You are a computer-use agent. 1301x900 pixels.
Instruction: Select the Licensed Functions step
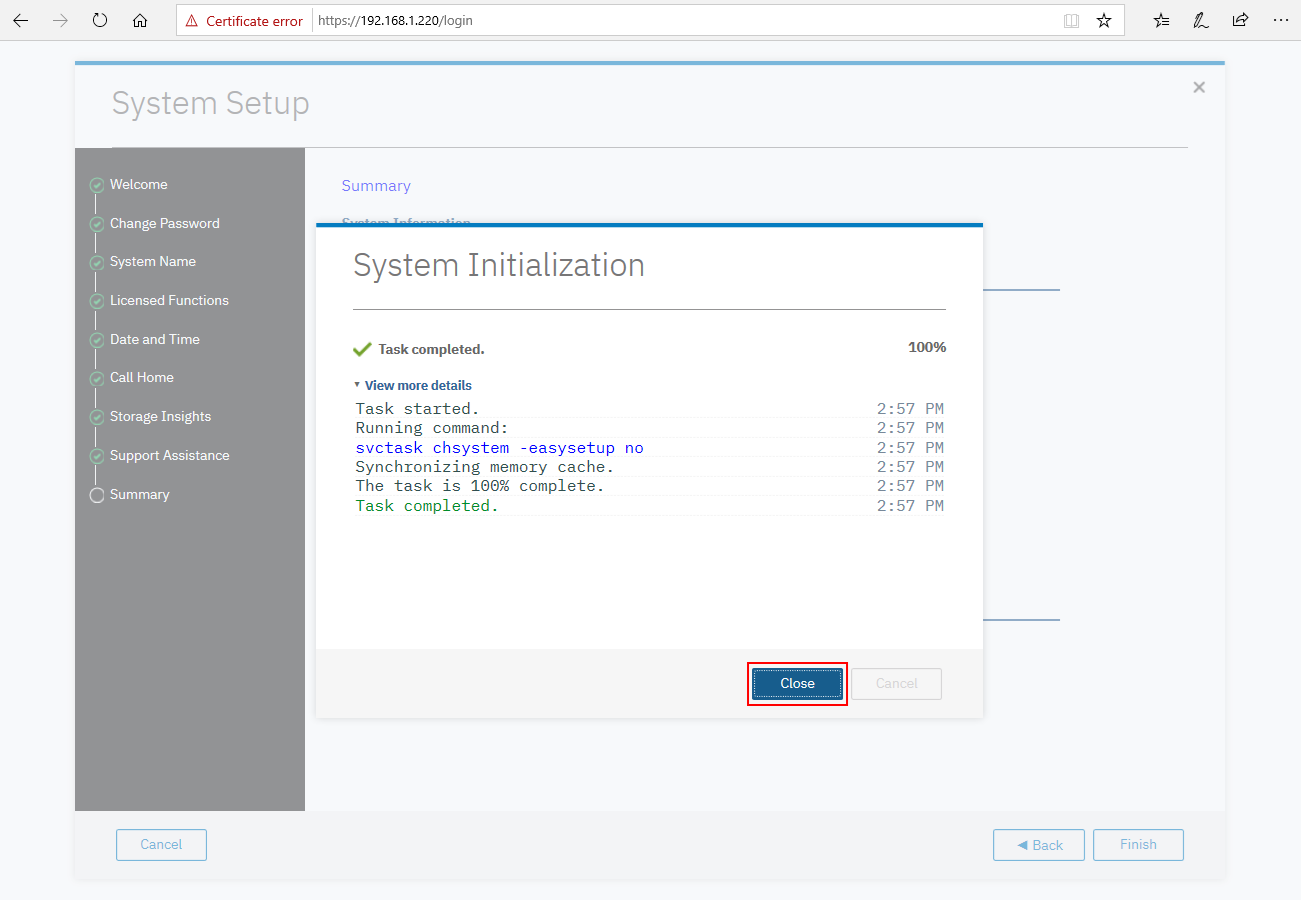click(169, 300)
